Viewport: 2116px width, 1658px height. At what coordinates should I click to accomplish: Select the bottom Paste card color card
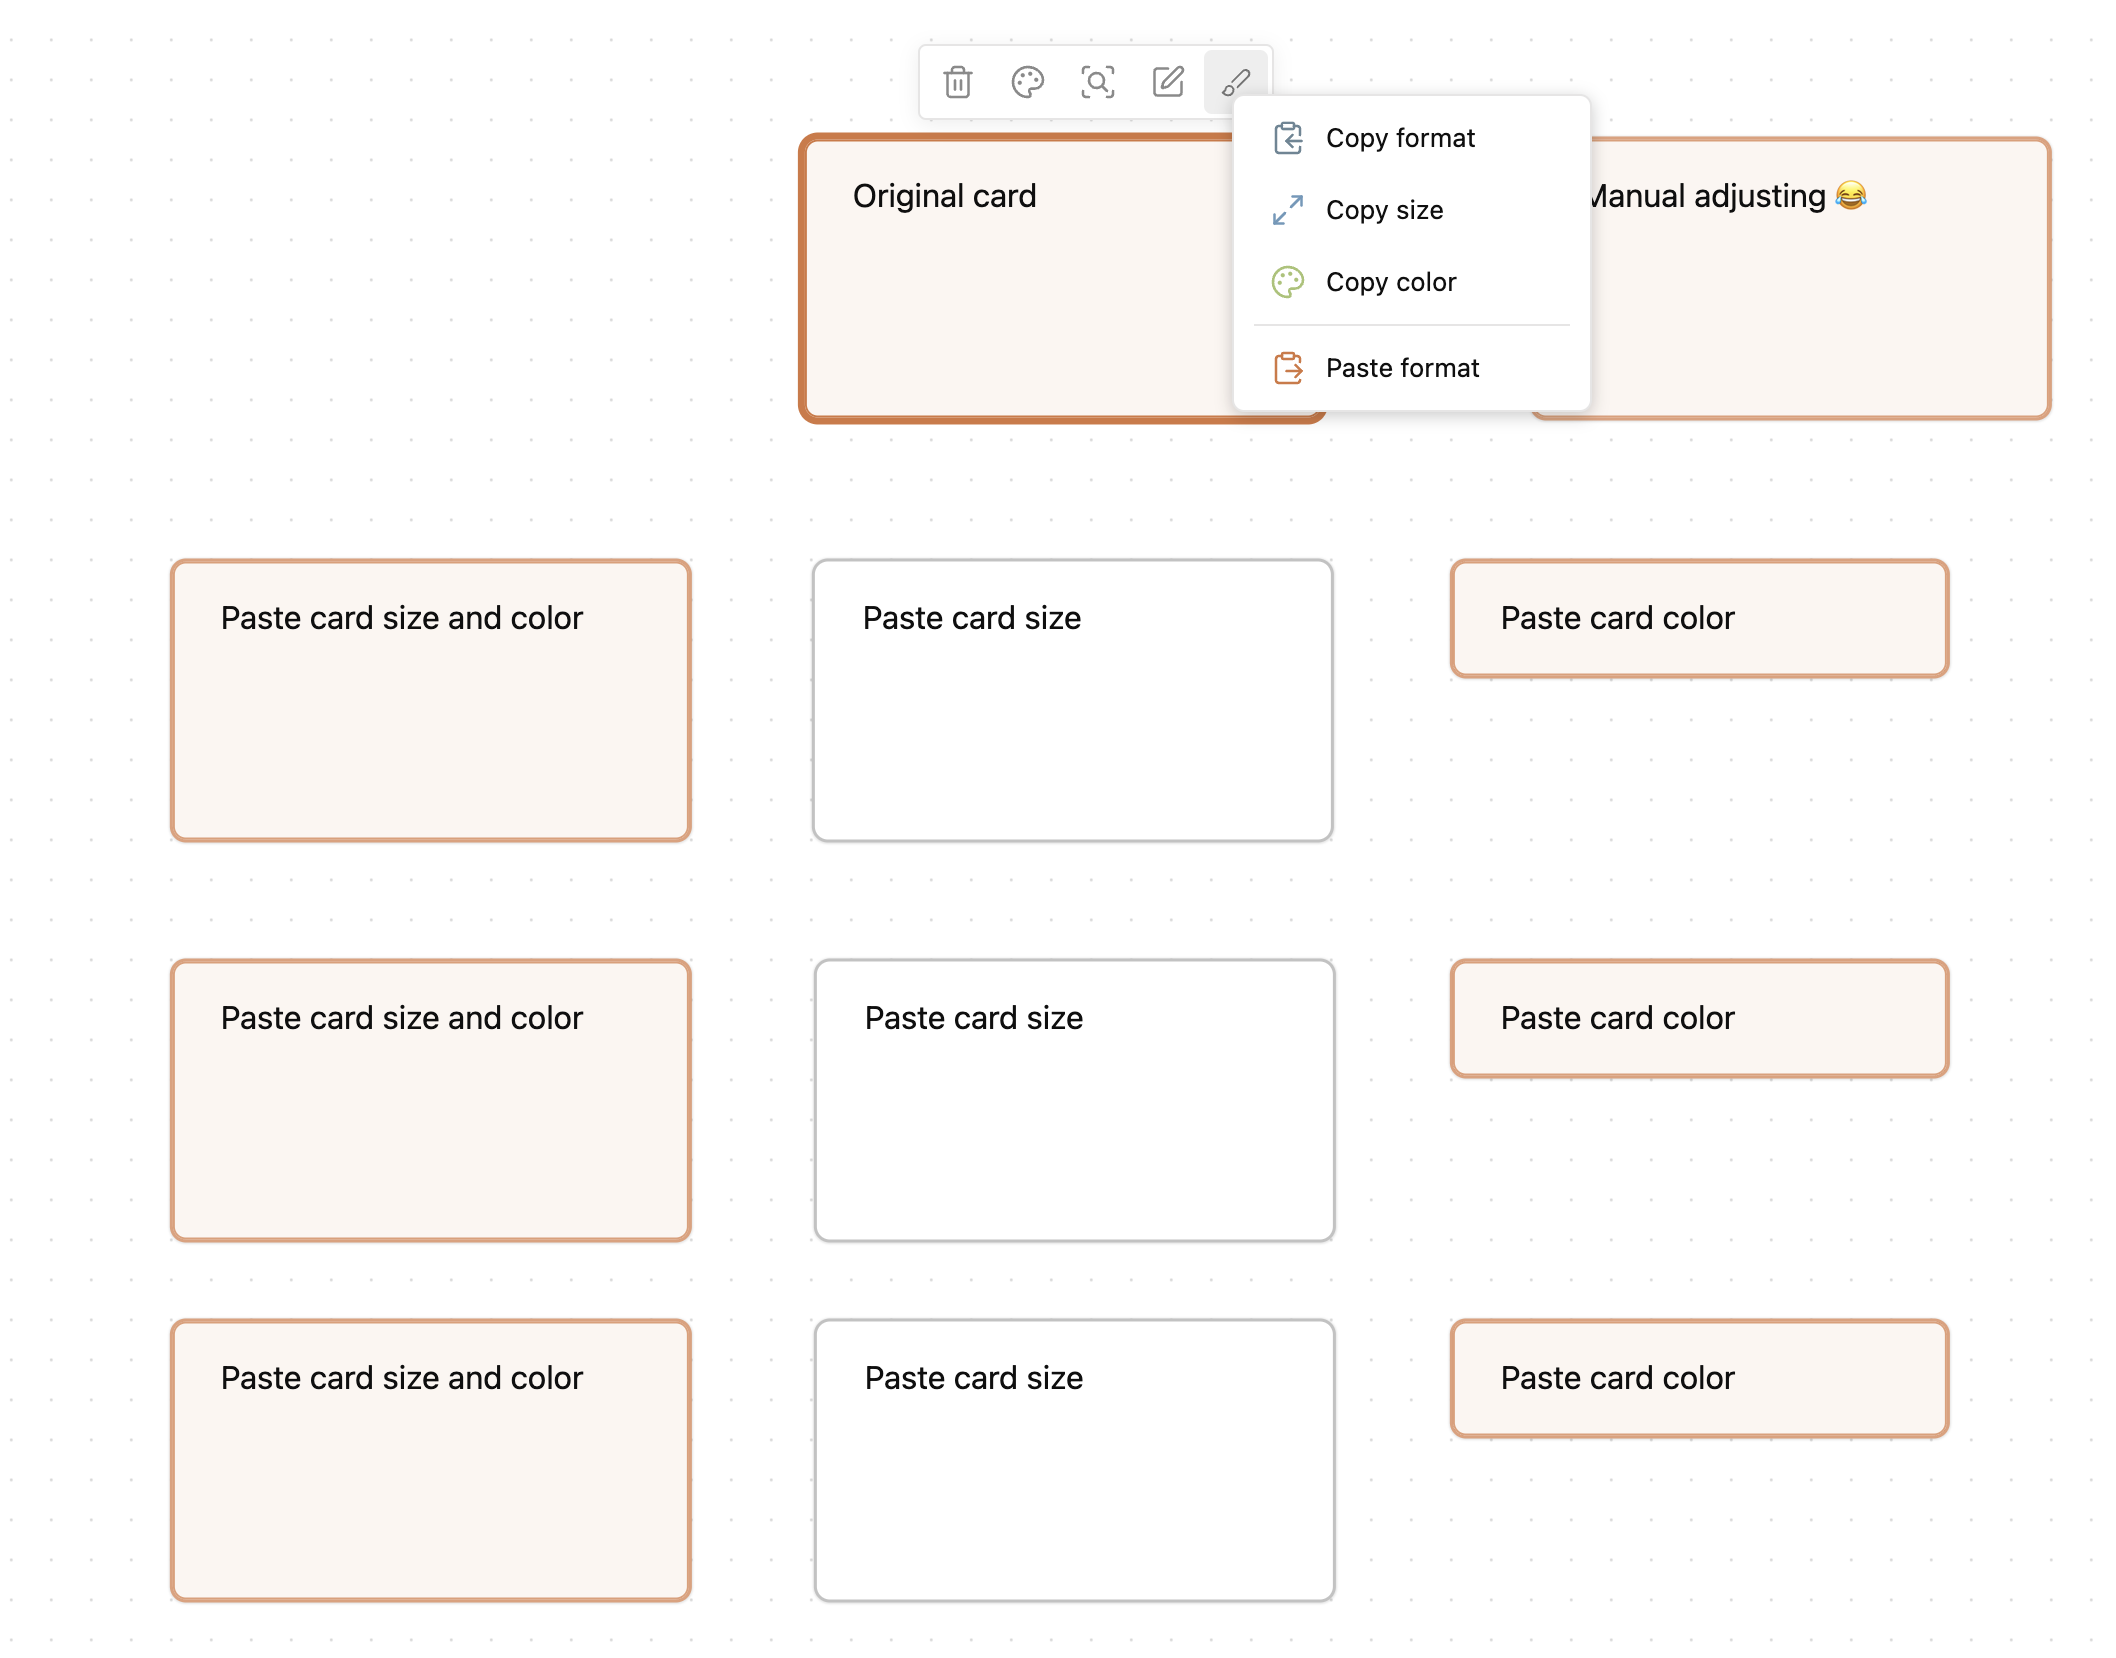pos(1699,1378)
